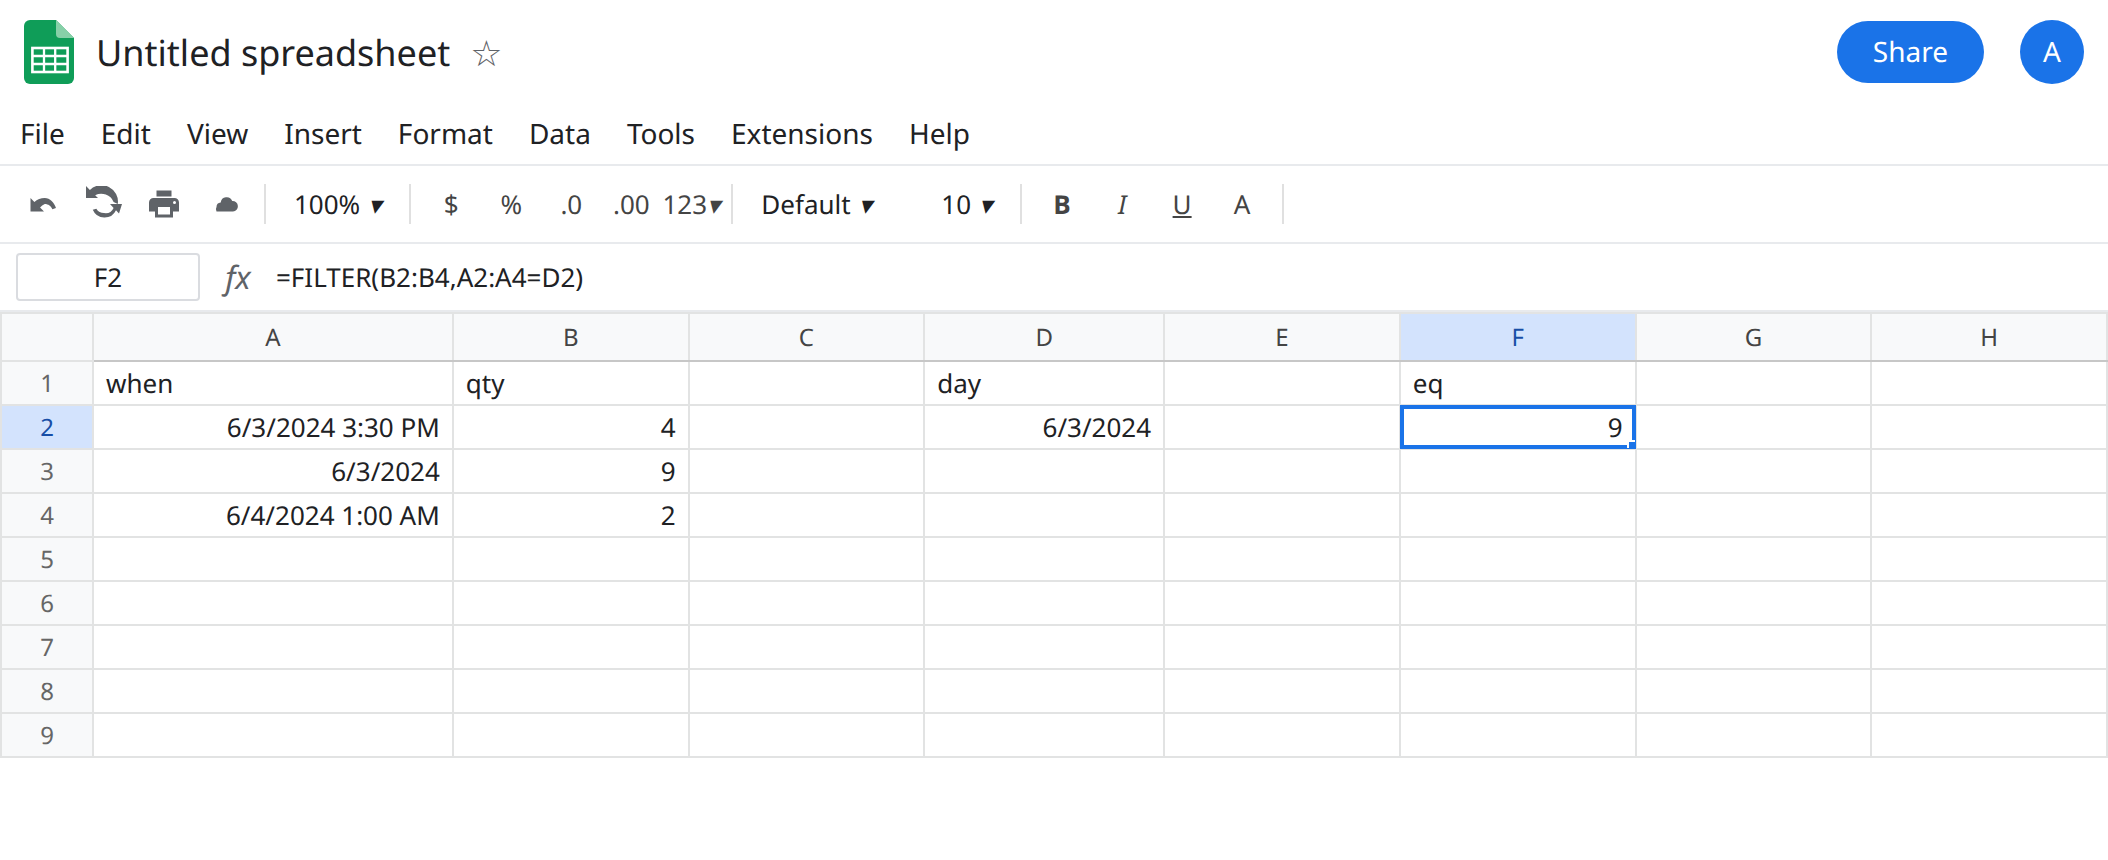The height and width of the screenshot is (860, 2108).
Task: Toggle bold formatting
Action: pos(1062,205)
